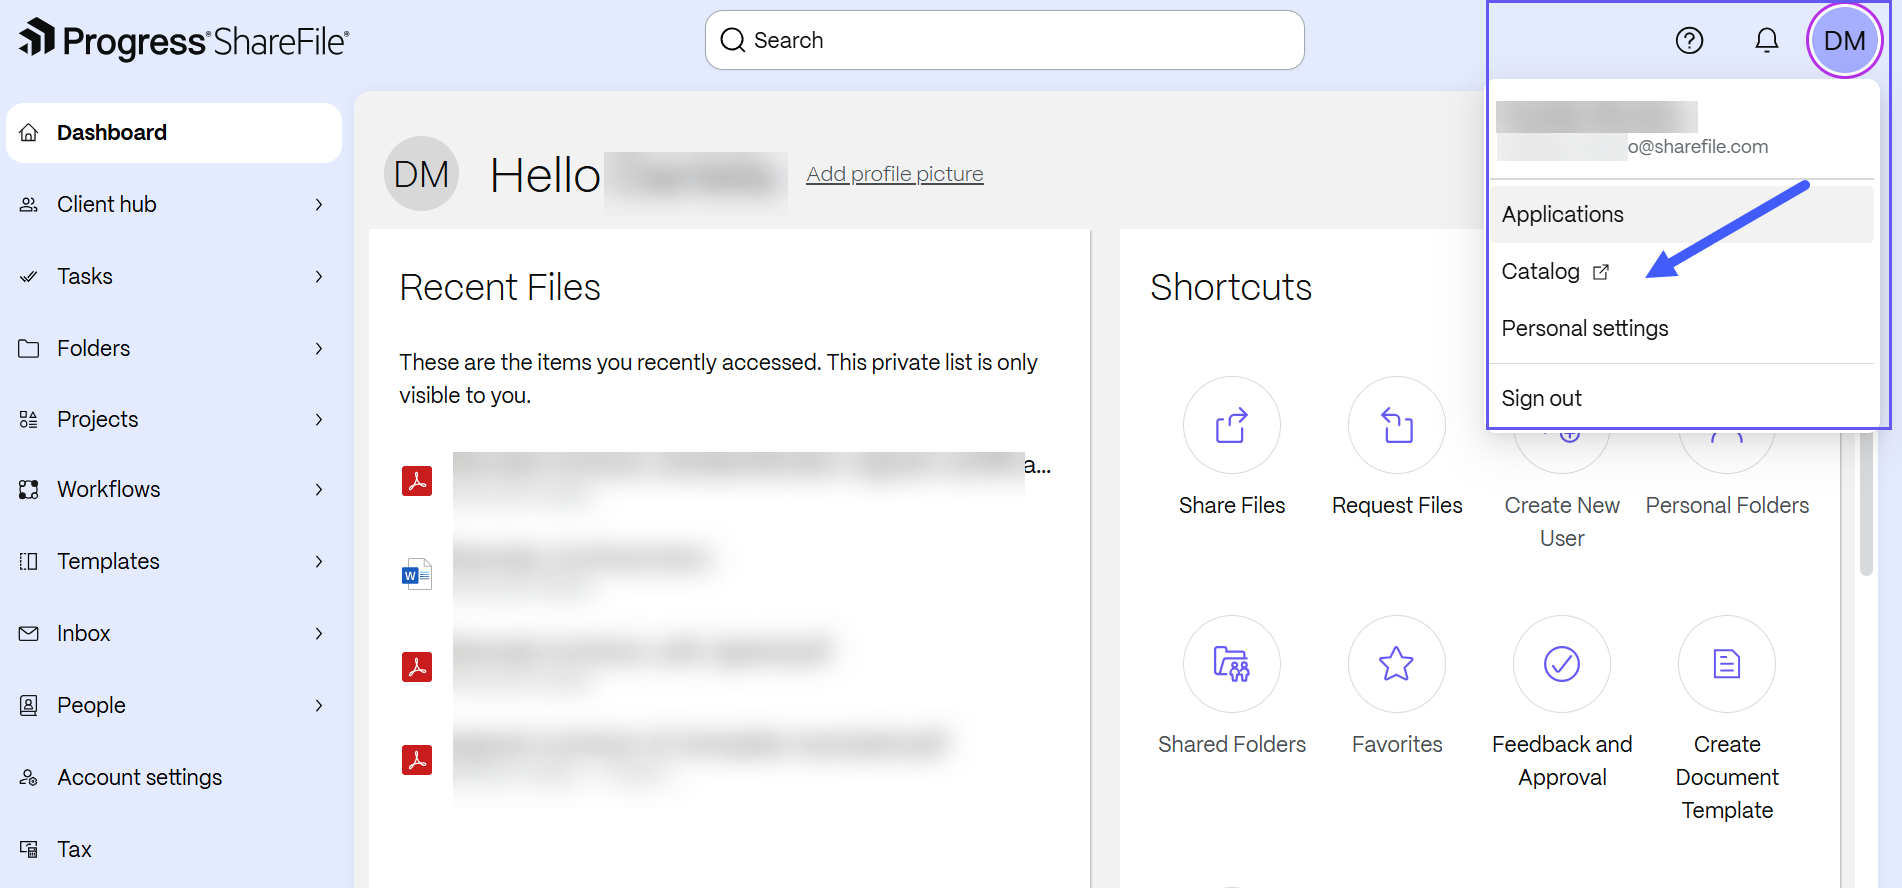Image resolution: width=1902 pixels, height=888 pixels.
Task: Click the Word document icon in Recent Files
Action: pos(417,574)
